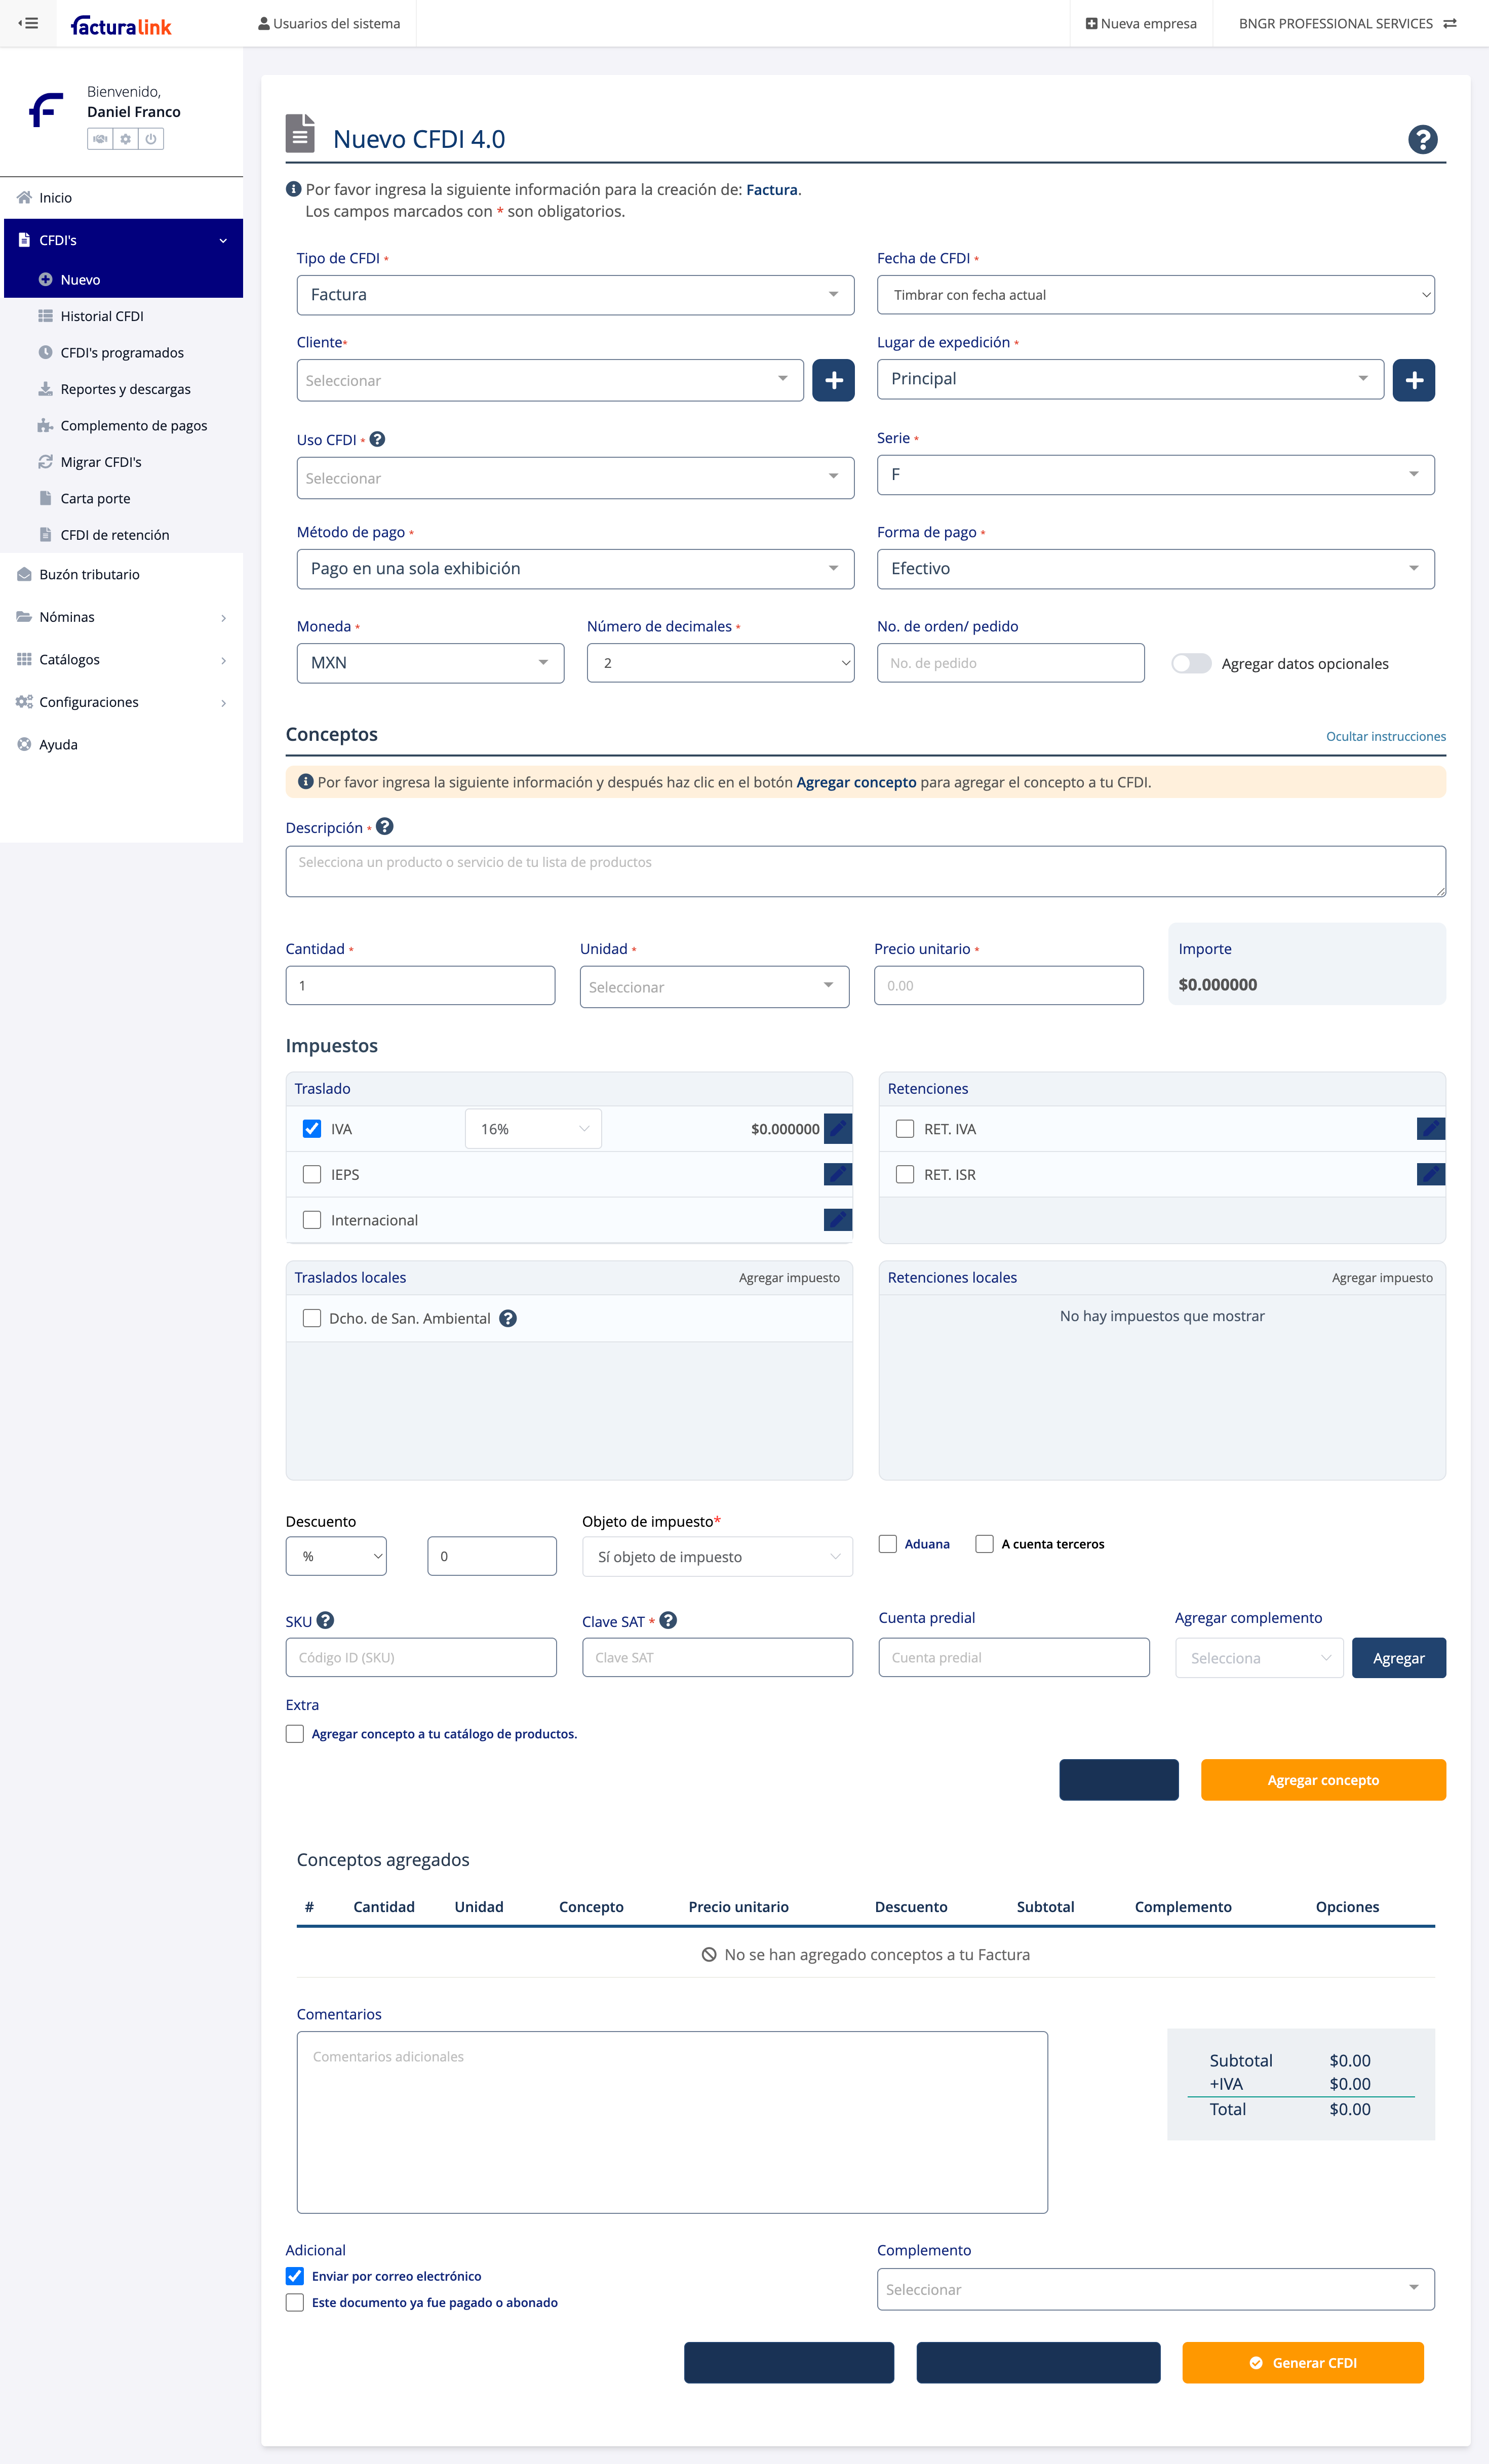
Task: Uncheck Enviar por correo electrónico
Action: 295,2276
